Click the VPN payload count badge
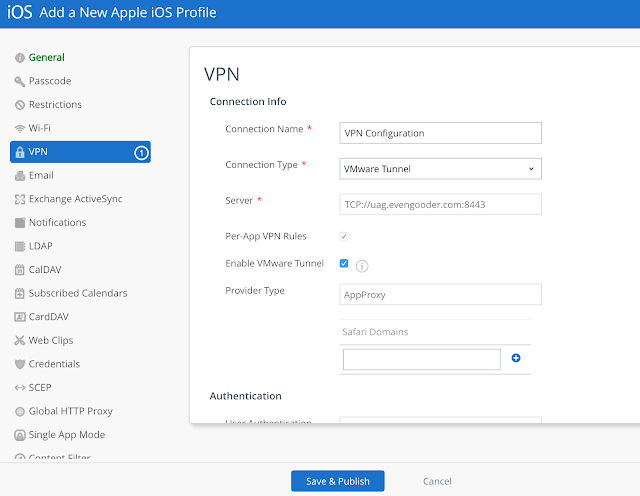Image resolution: width=640 pixels, height=496 pixels. click(141, 153)
